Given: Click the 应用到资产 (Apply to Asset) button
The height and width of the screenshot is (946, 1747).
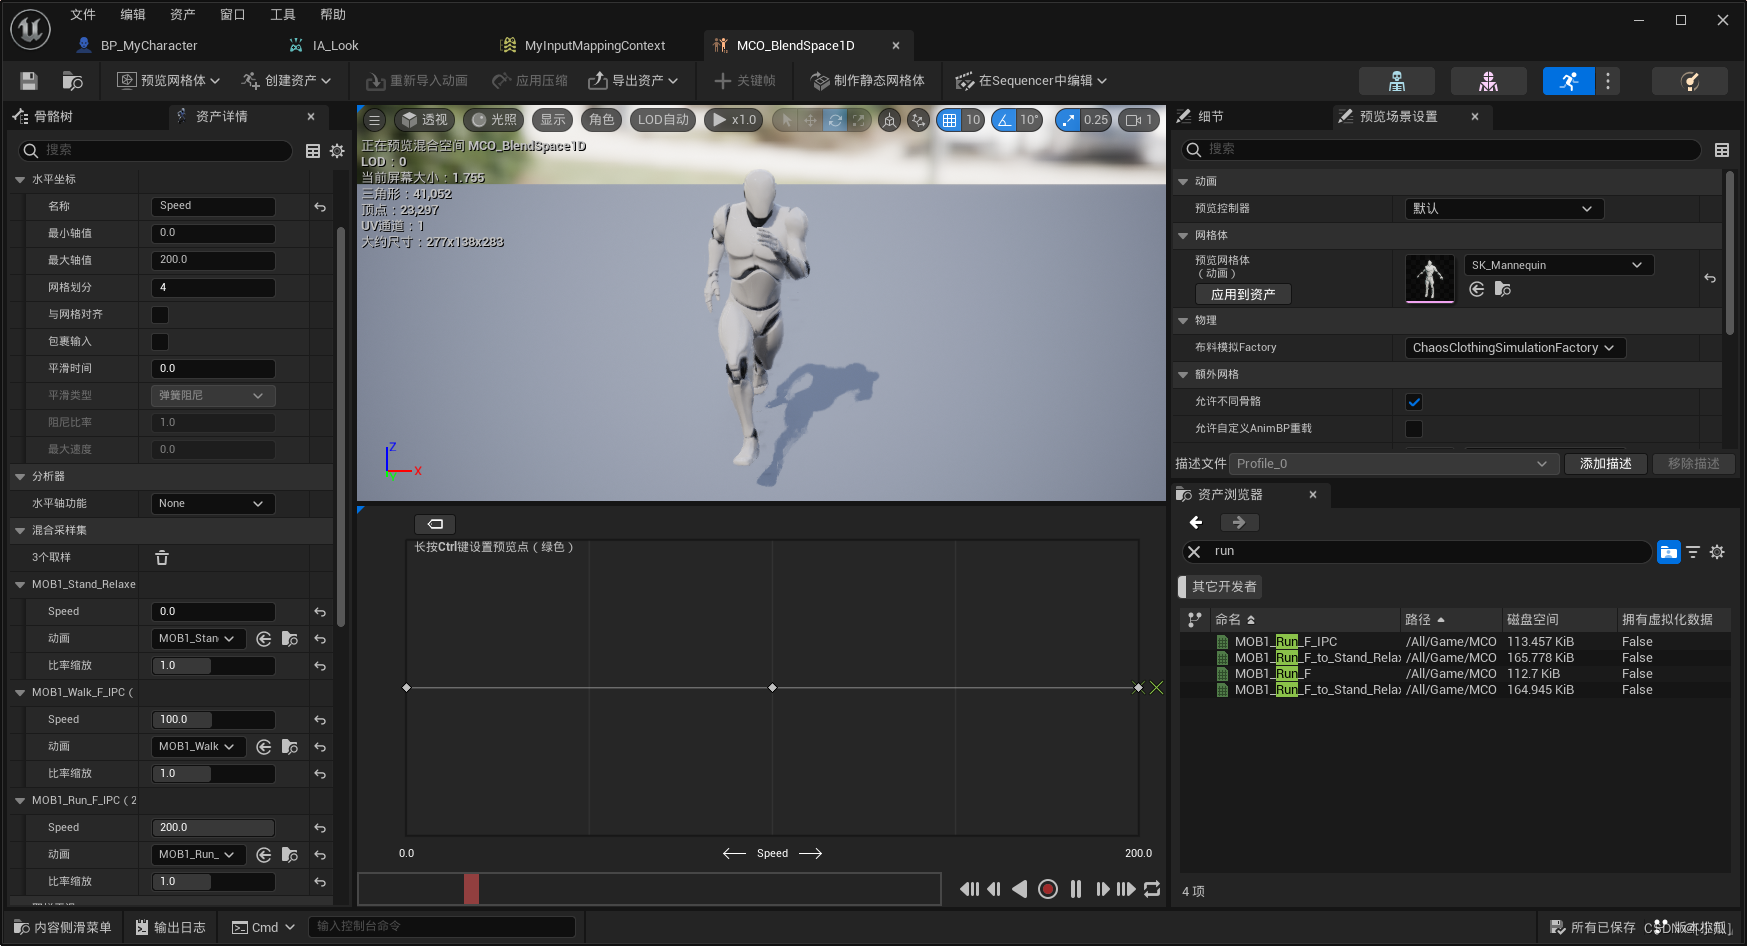Looking at the screenshot, I should tap(1243, 295).
